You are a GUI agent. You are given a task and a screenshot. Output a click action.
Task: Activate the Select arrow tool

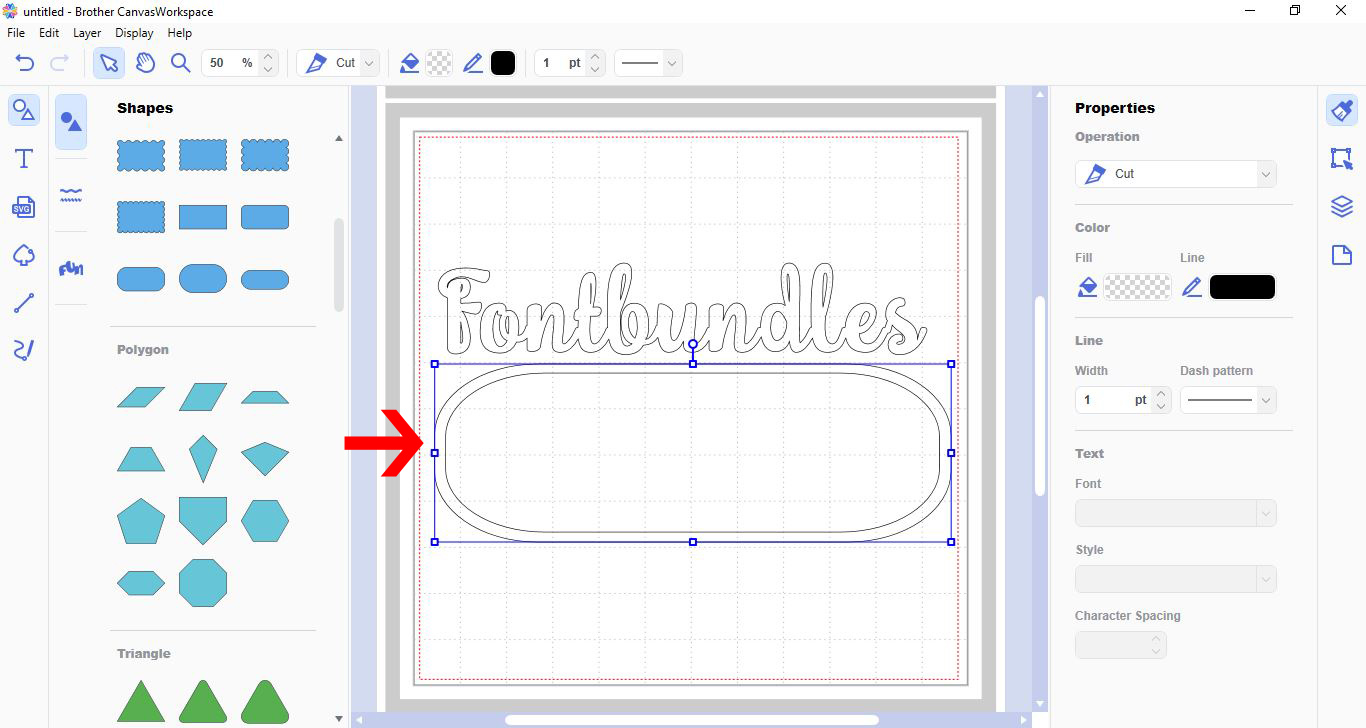coord(108,63)
